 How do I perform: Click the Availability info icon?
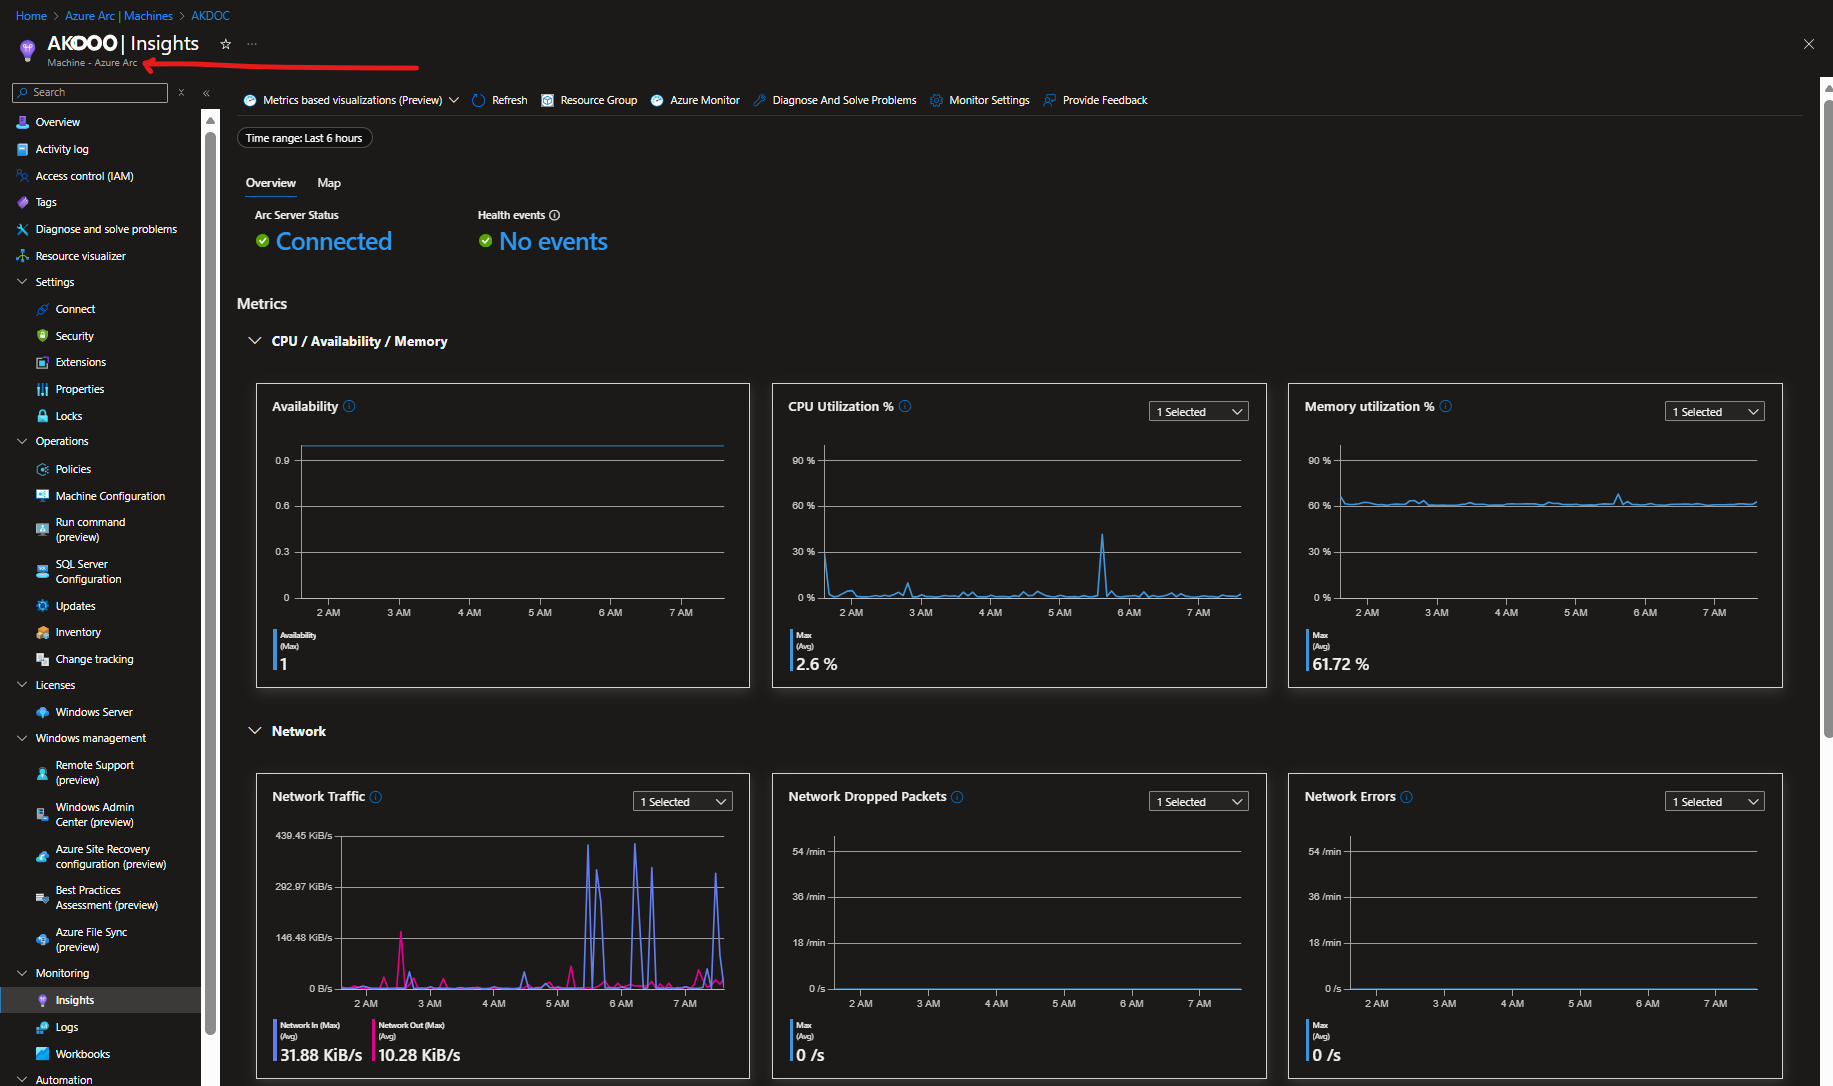click(x=349, y=406)
